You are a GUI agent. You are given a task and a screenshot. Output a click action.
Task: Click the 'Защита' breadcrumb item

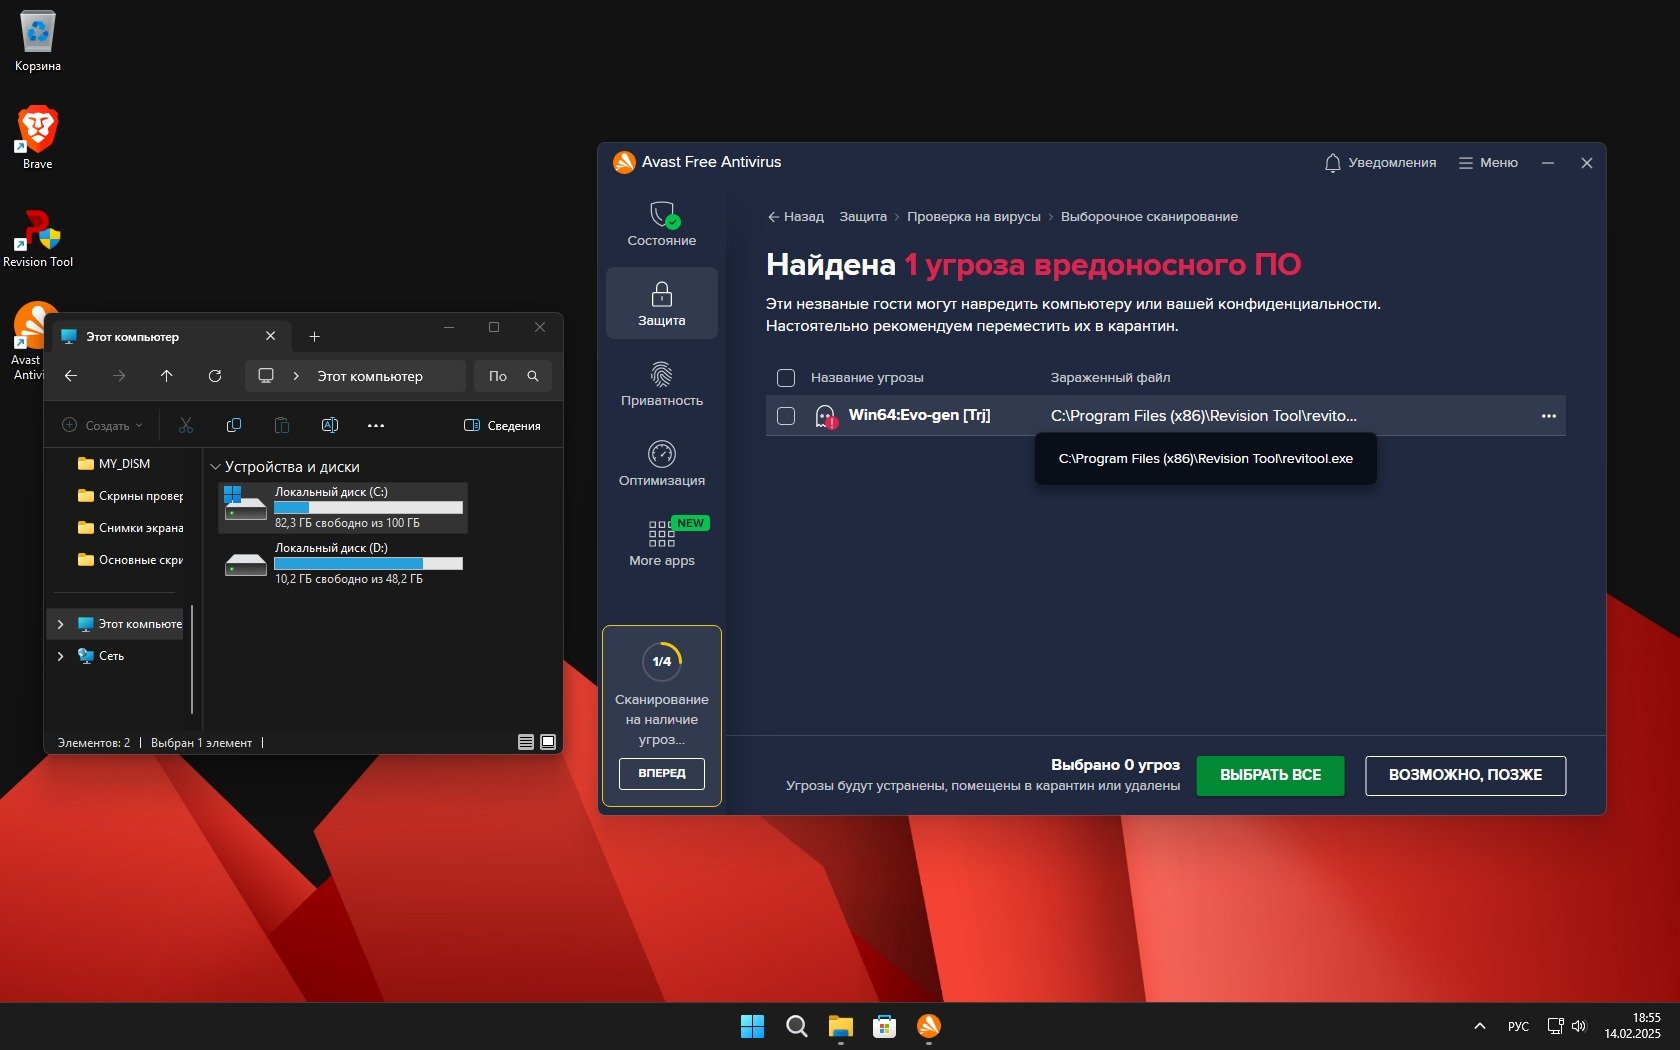coord(862,217)
